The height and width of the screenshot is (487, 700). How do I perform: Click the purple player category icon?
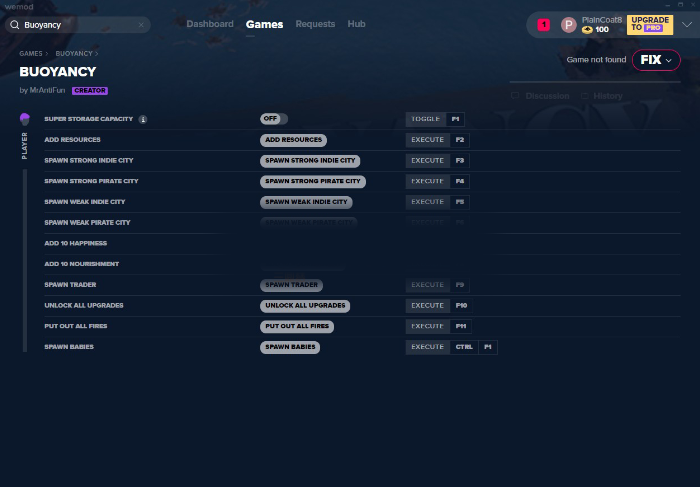pos(25,119)
